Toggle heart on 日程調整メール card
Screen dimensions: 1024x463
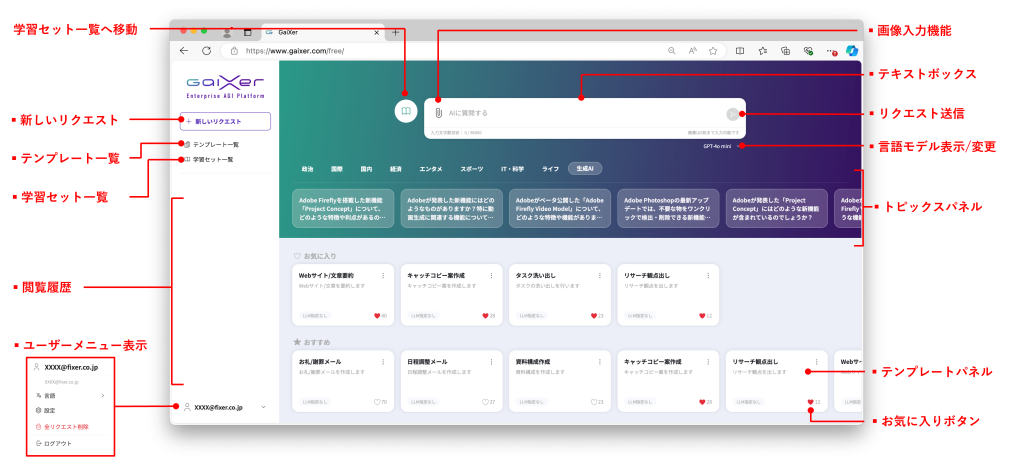[x=484, y=402]
